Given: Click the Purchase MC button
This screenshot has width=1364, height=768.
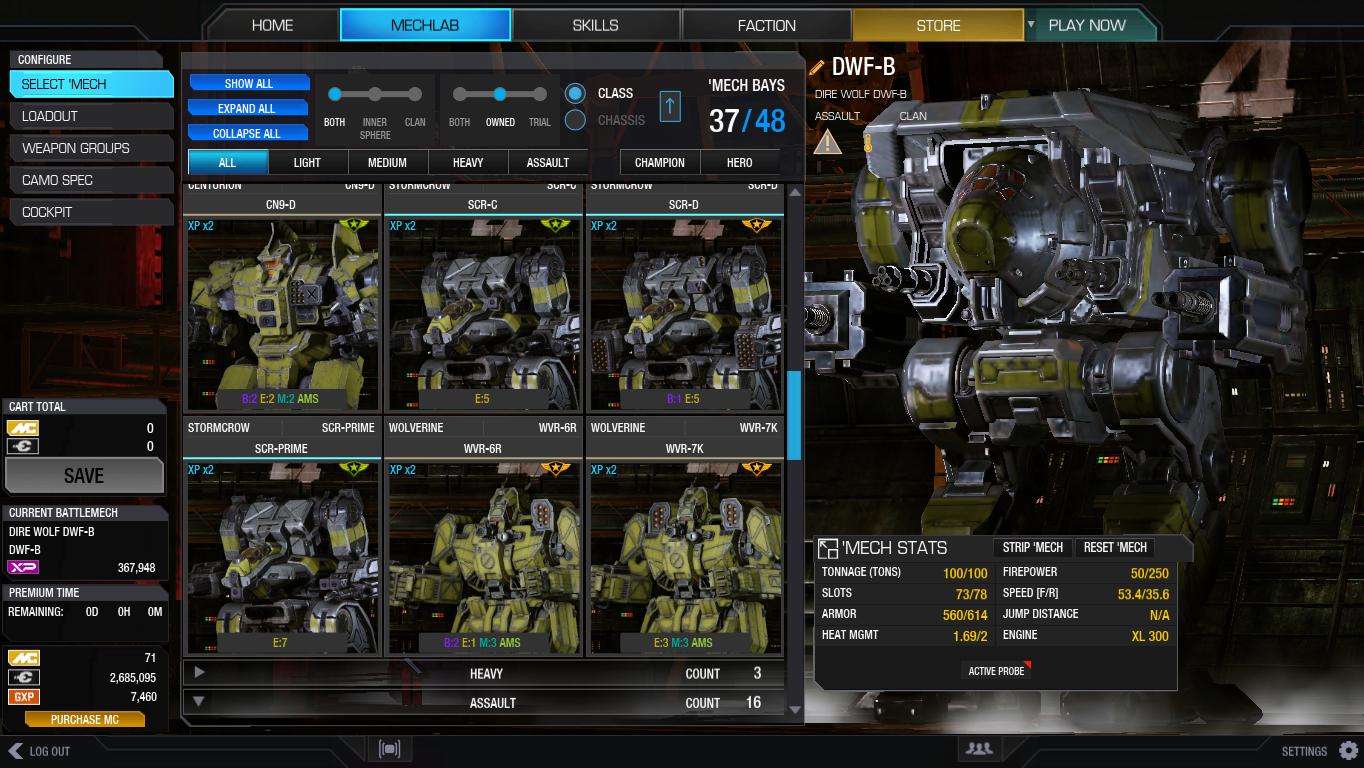Looking at the screenshot, I should [x=85, y=719].
